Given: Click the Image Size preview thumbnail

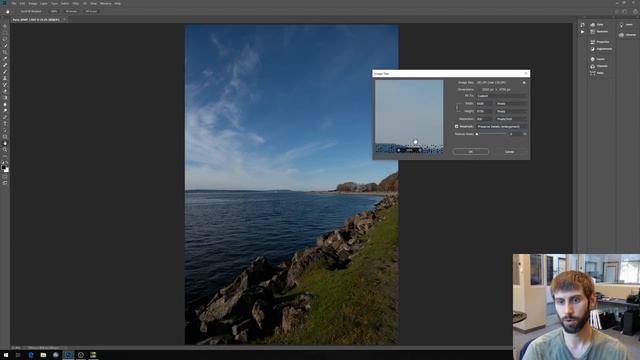Looking at the screenshot, I should click(x=409, y=117).
